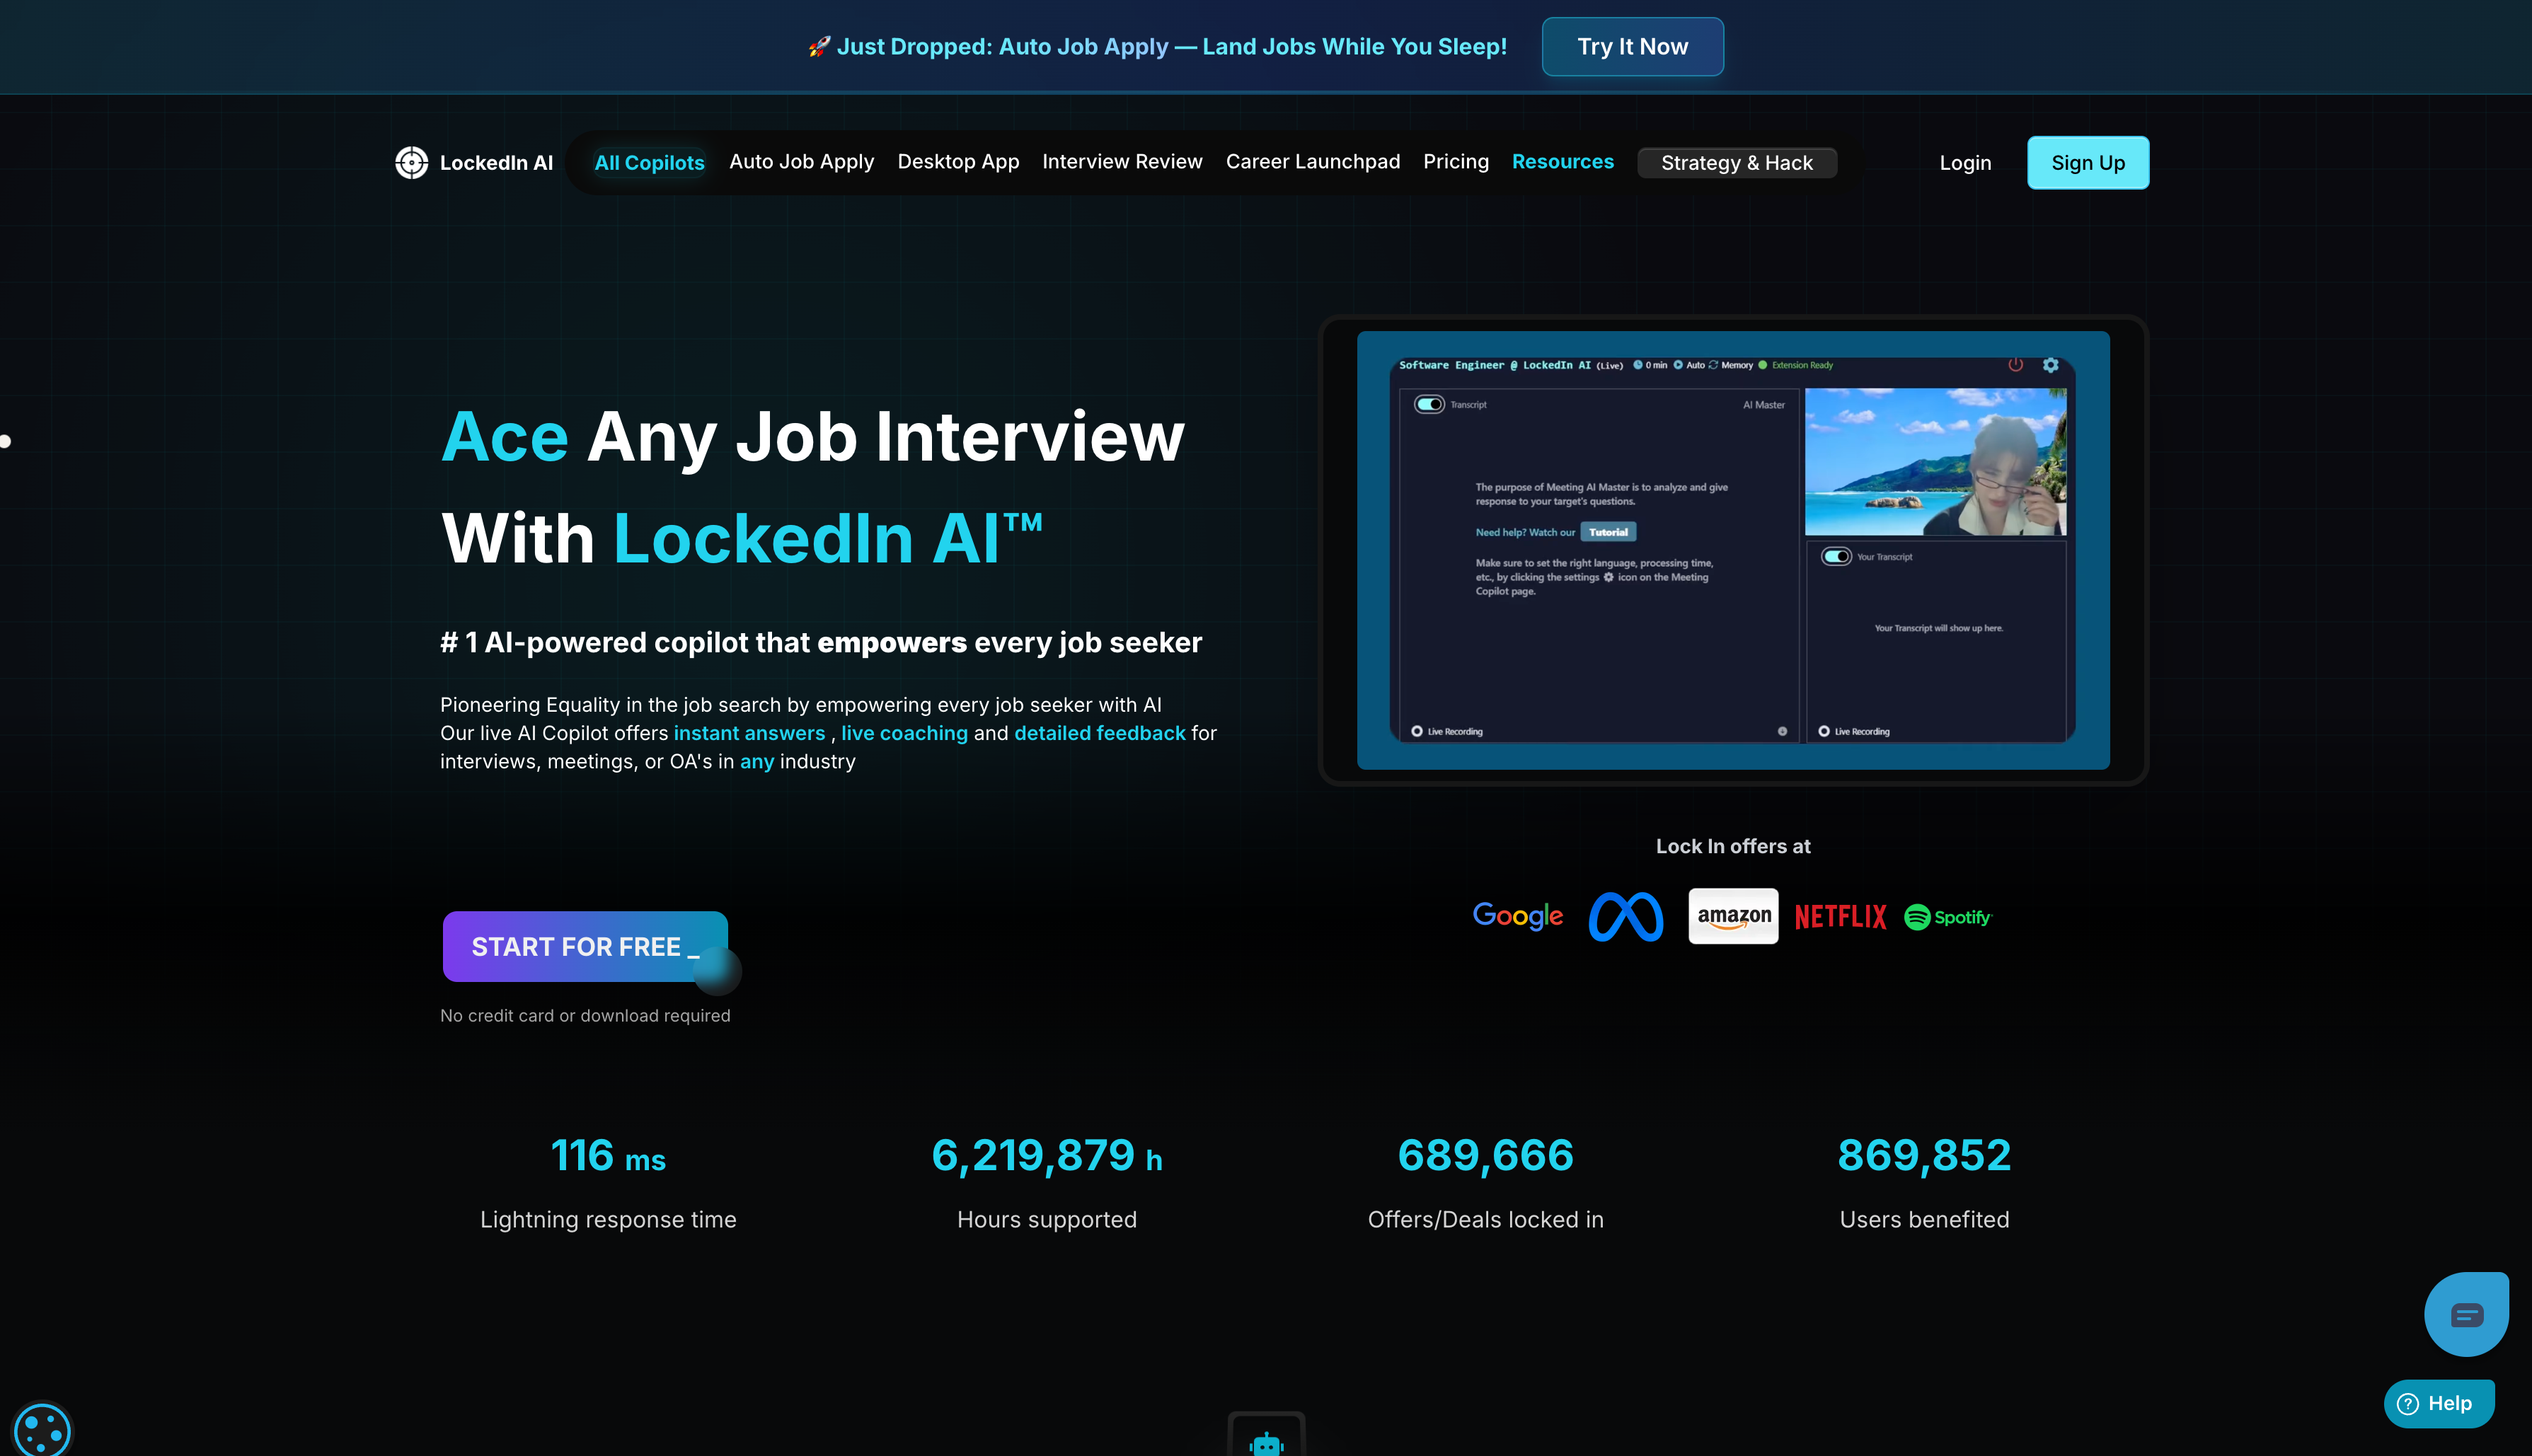
Task: Click the left panel Live Recording indicator
Action: point(1447,731)
